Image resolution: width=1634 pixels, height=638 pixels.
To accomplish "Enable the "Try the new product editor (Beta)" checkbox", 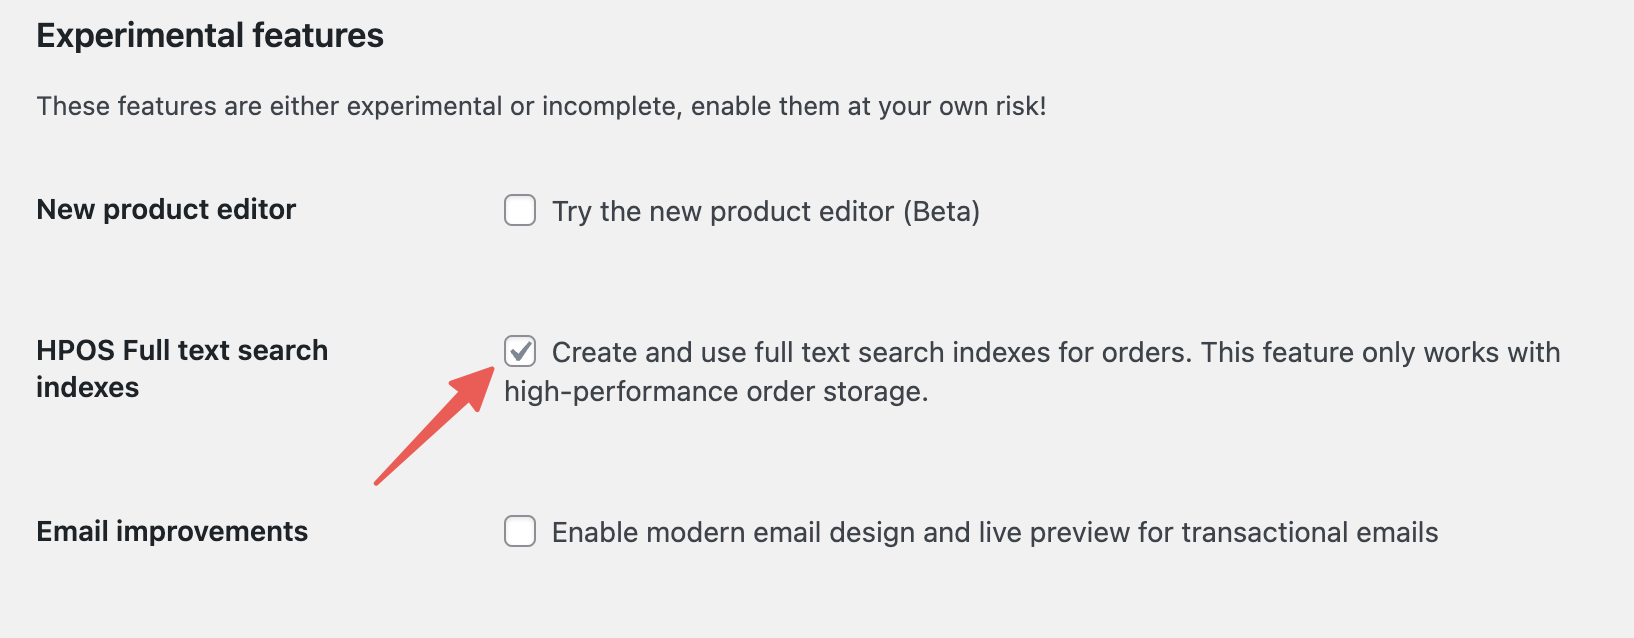I will coord(519,211).
